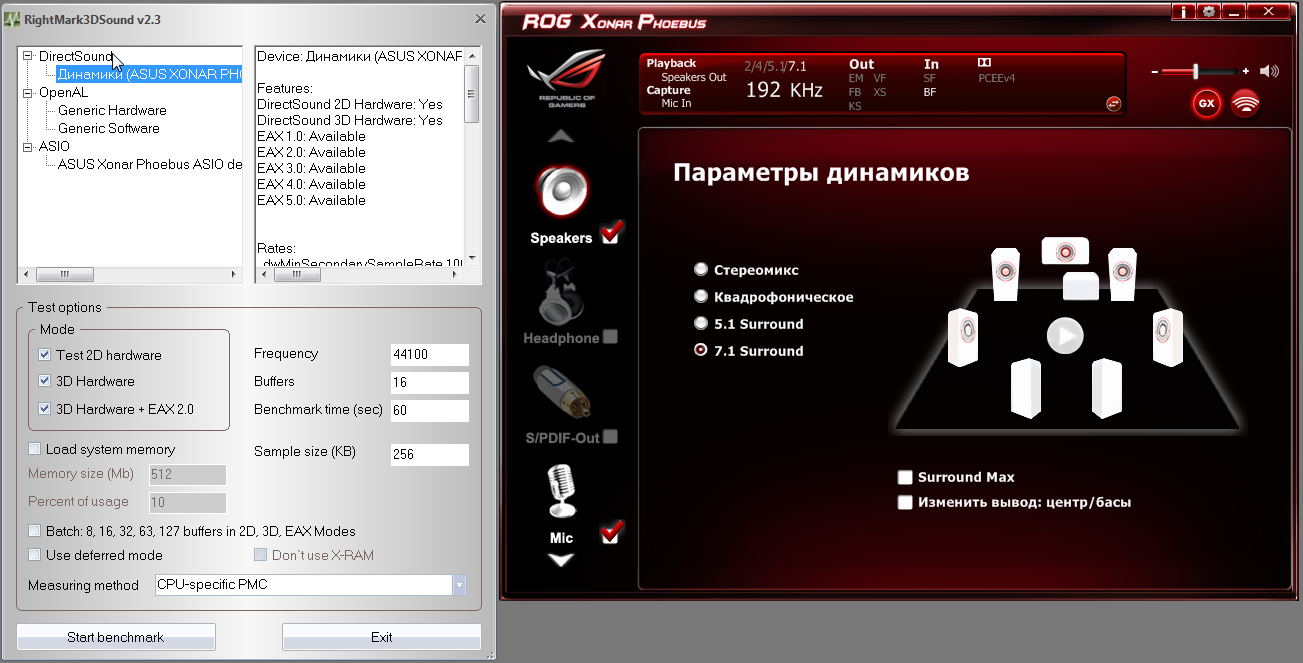Click the red wireless signal icon

(x=1245, y=103)
